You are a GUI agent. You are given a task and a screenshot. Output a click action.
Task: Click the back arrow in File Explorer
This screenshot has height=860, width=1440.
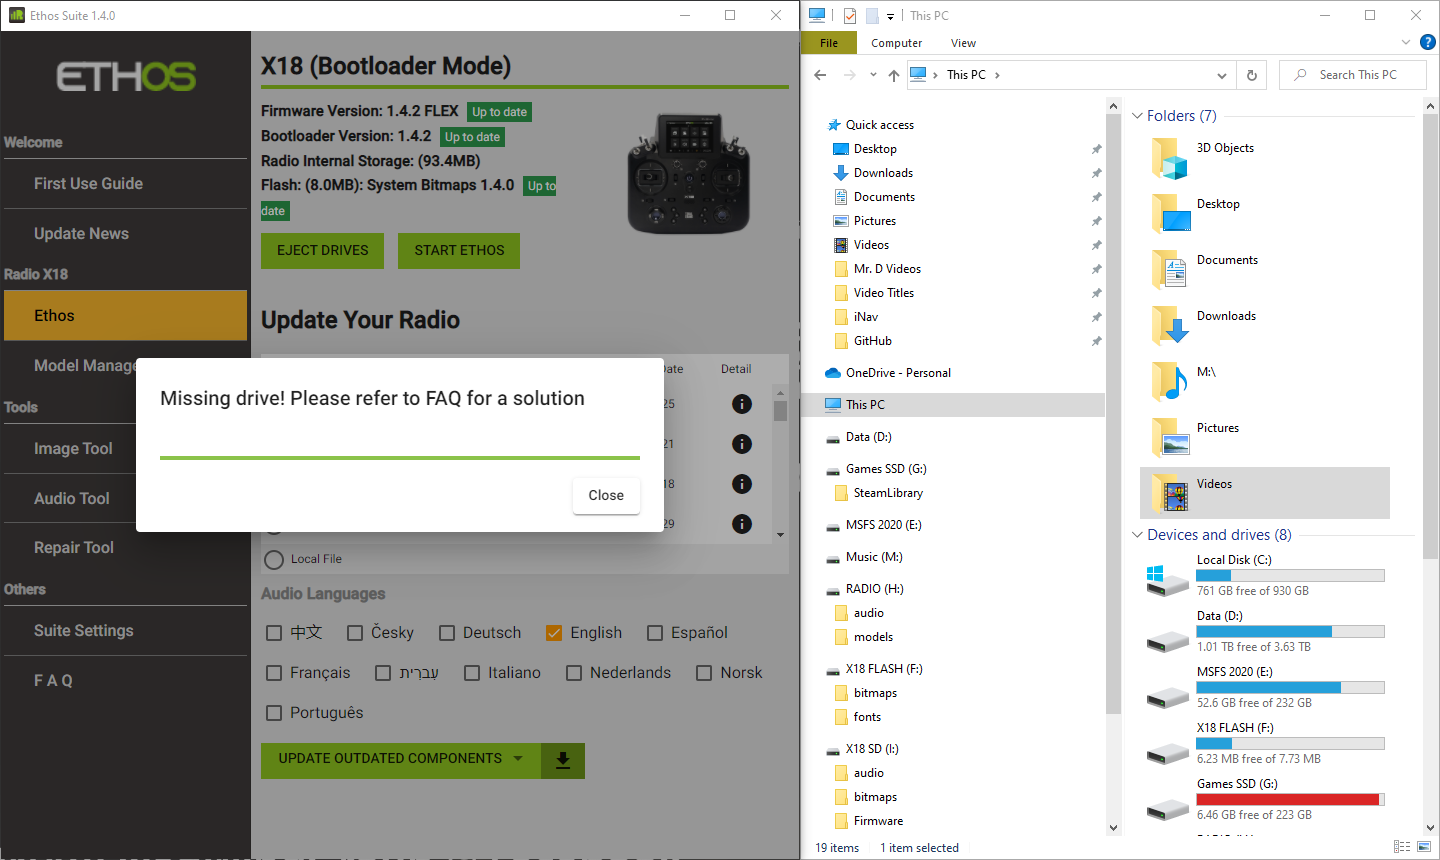click(820, 74)
